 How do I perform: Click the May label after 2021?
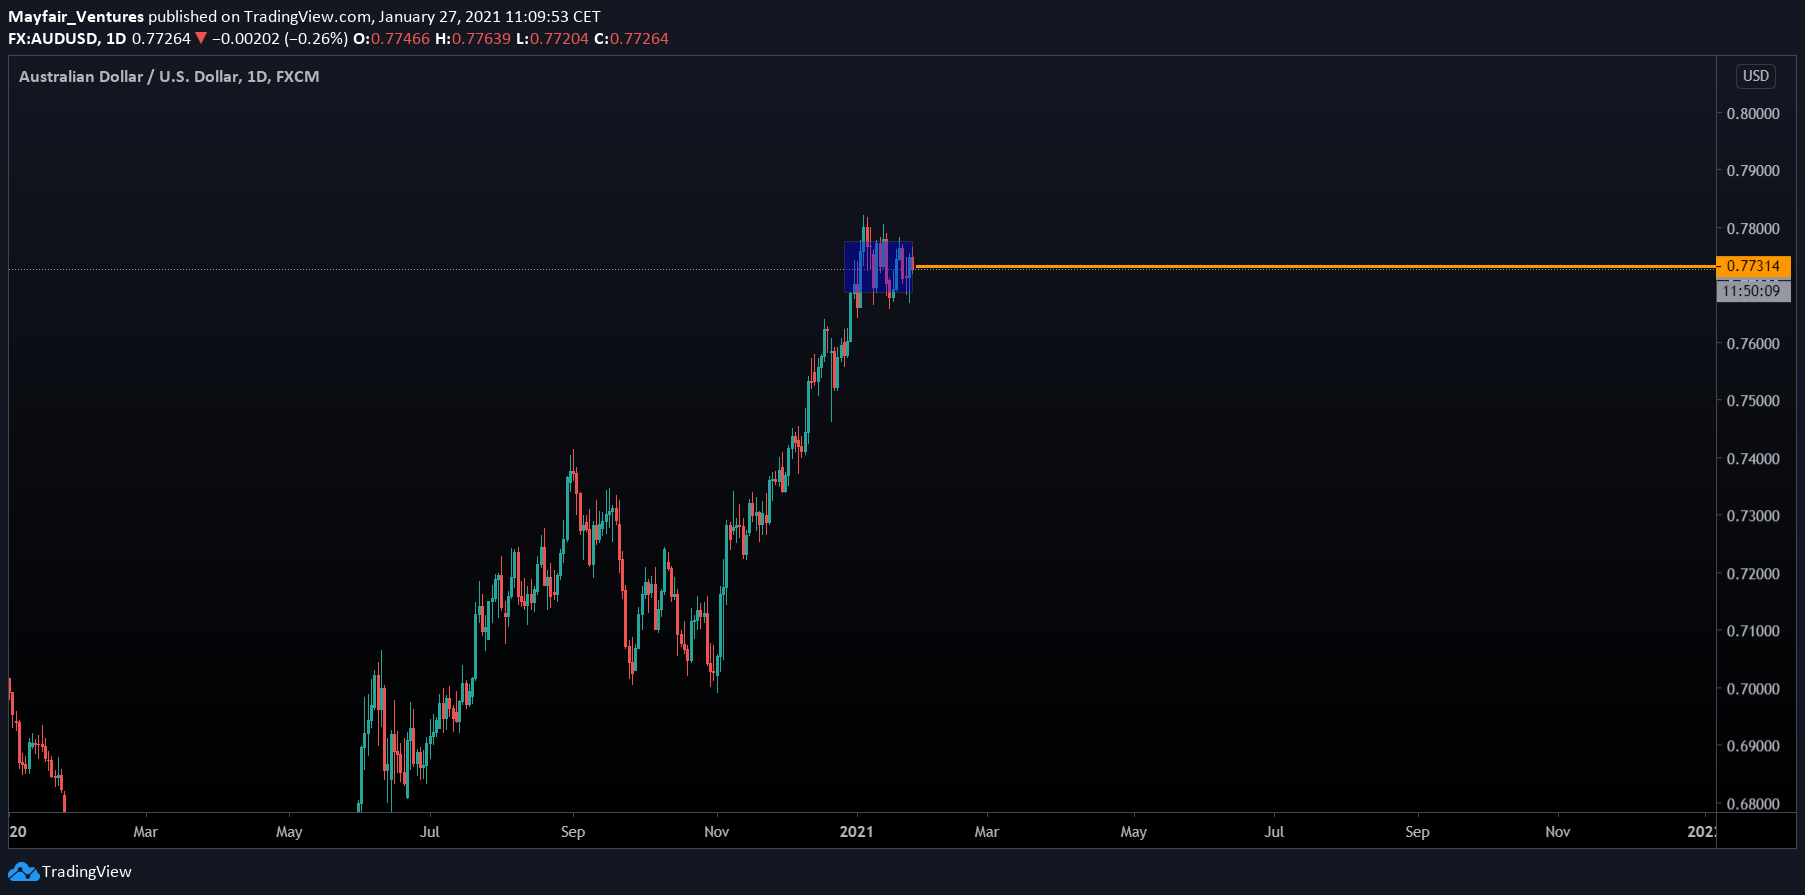coord(1134,832)
